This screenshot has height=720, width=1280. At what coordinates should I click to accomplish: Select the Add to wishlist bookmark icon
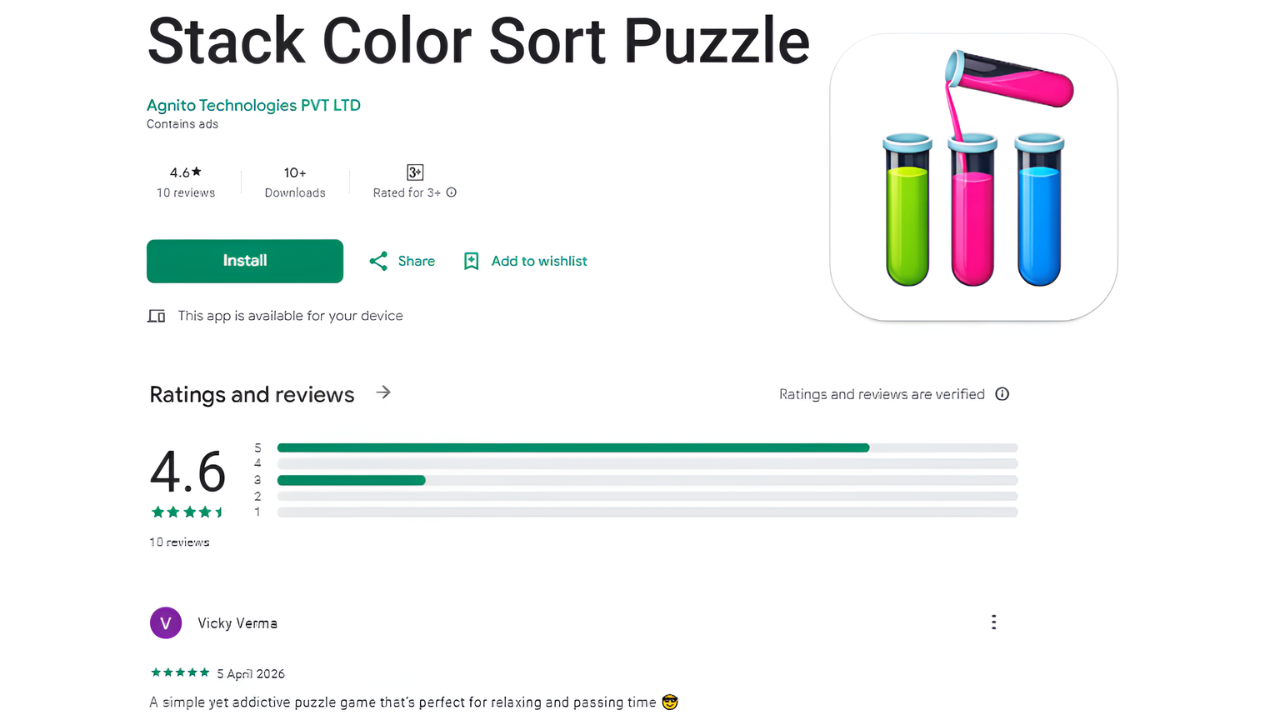point(471,260)
